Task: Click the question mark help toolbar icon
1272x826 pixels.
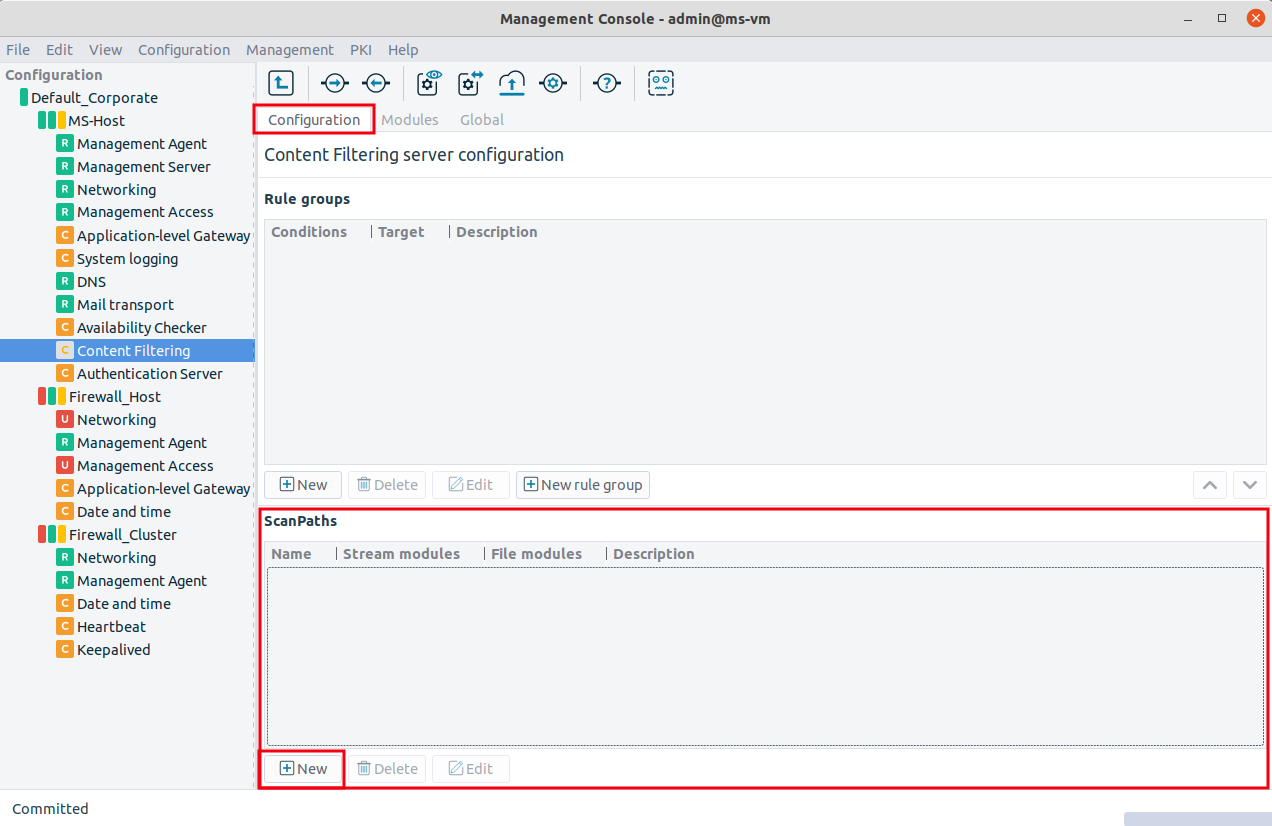Action: click(607, 84)
